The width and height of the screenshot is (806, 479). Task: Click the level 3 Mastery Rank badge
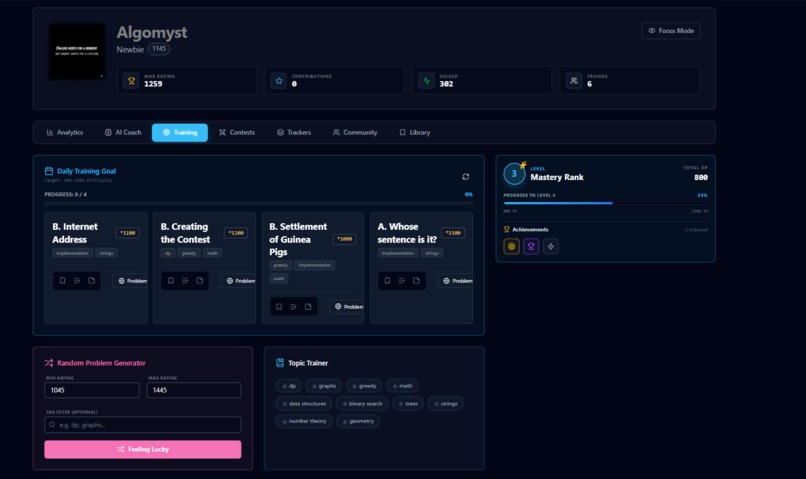(x=514, y=174)
